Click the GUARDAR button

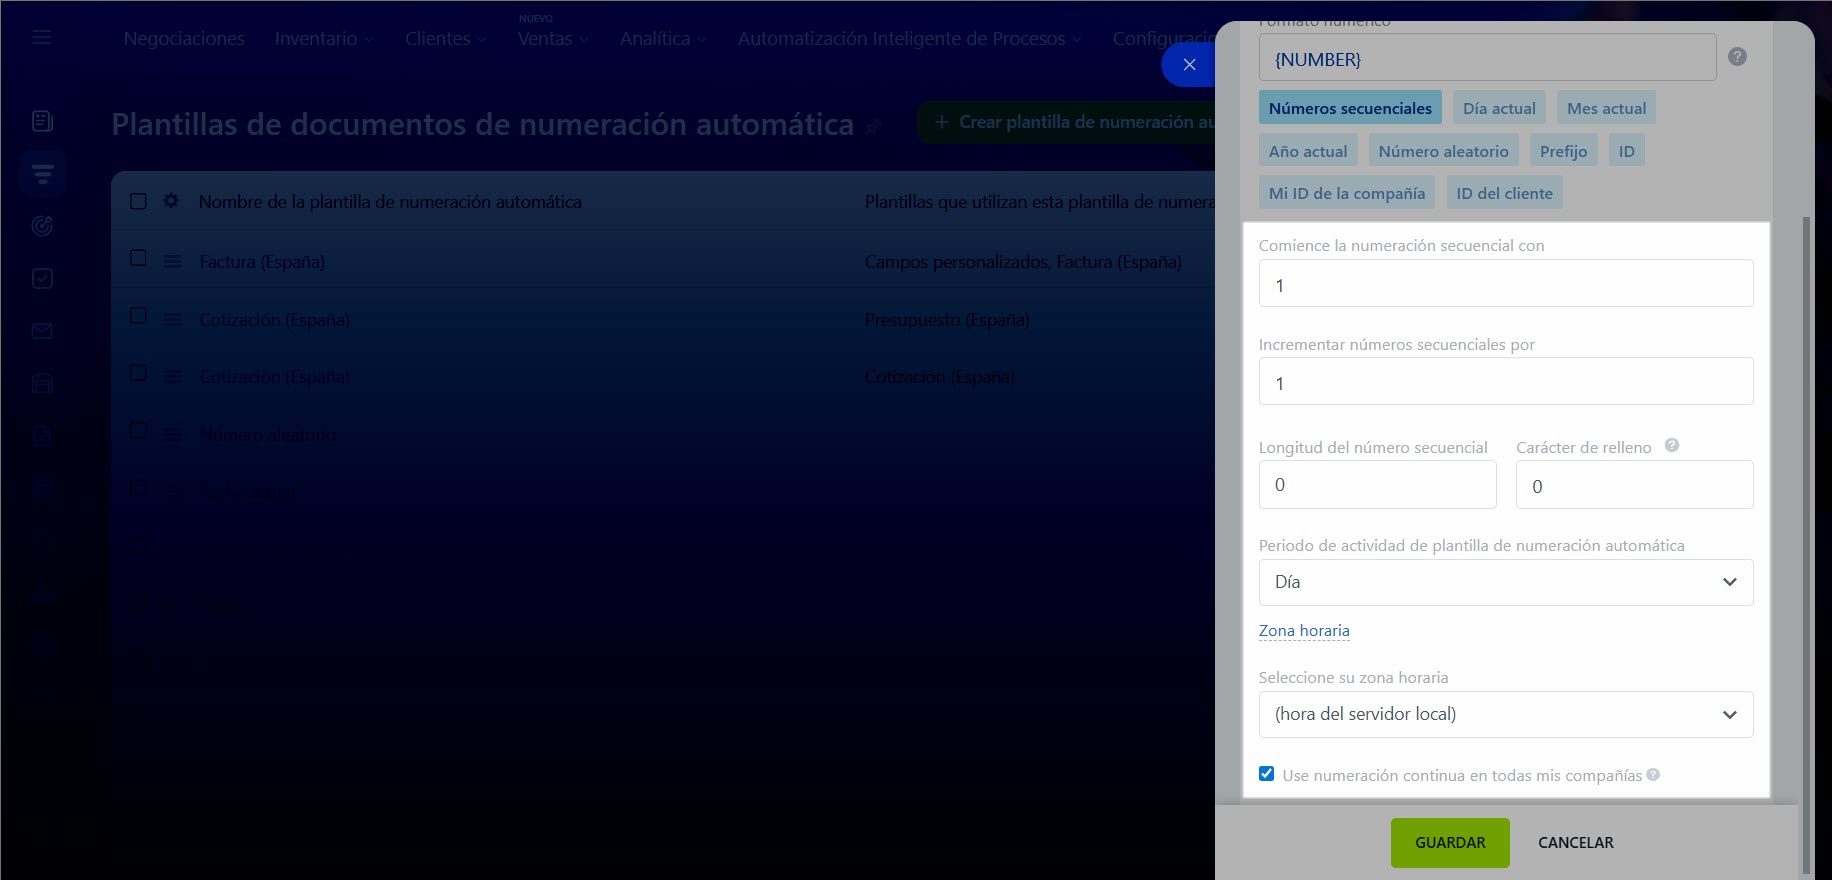pyautogui.click(x=1449, y=842)
